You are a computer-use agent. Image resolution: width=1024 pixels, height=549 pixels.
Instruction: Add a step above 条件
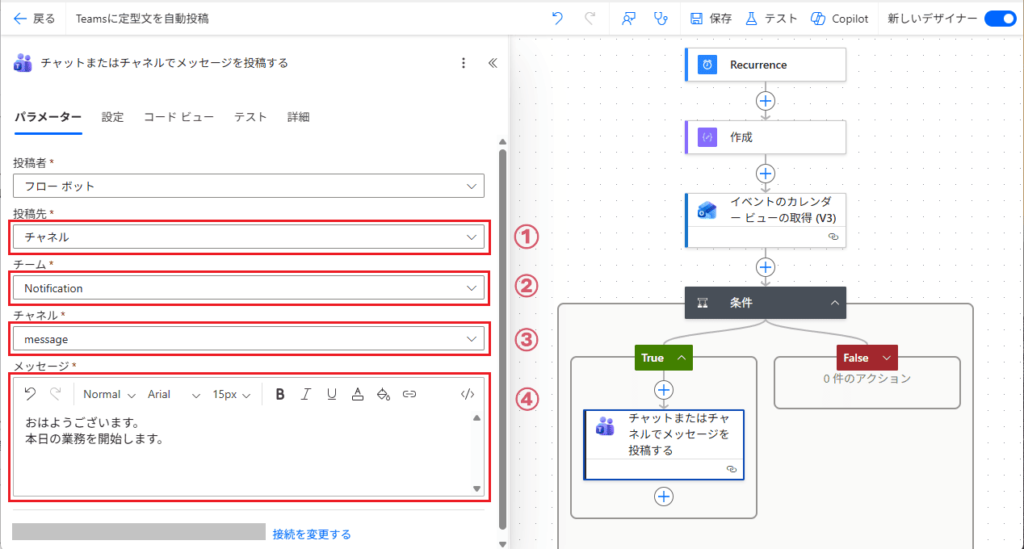tap(765, 267)
